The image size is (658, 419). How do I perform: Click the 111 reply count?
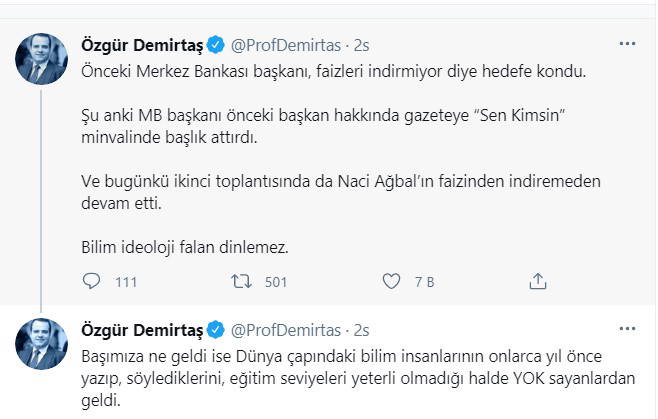125,282
